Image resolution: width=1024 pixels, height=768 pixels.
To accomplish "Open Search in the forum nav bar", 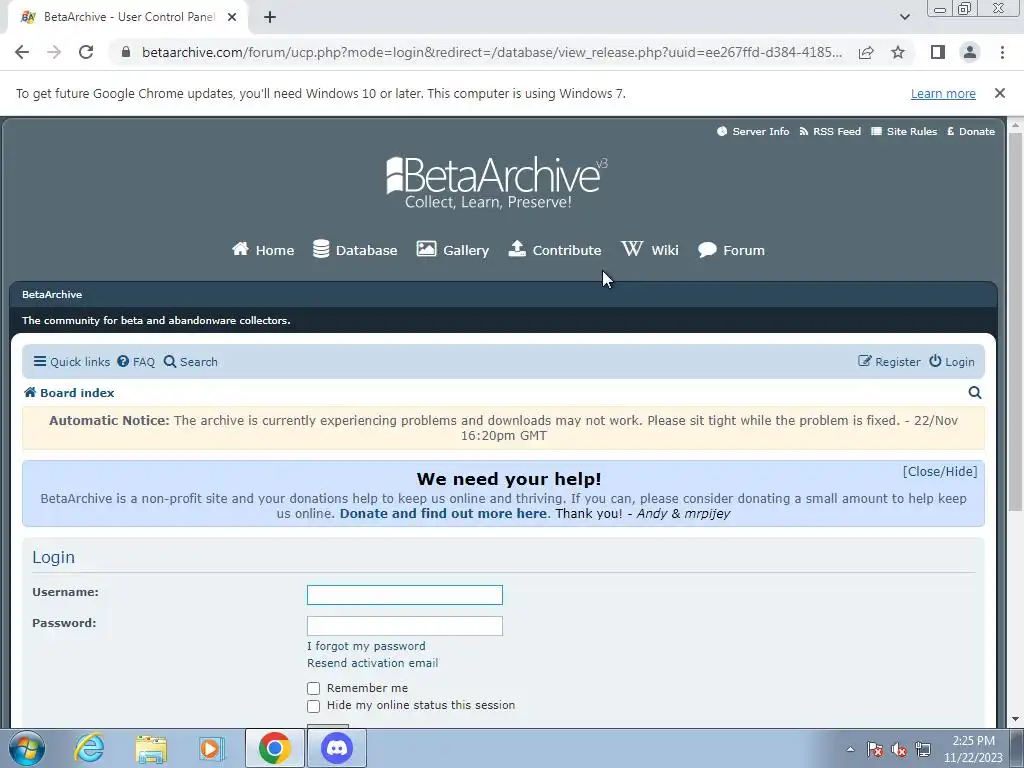I will click(191, 362).
